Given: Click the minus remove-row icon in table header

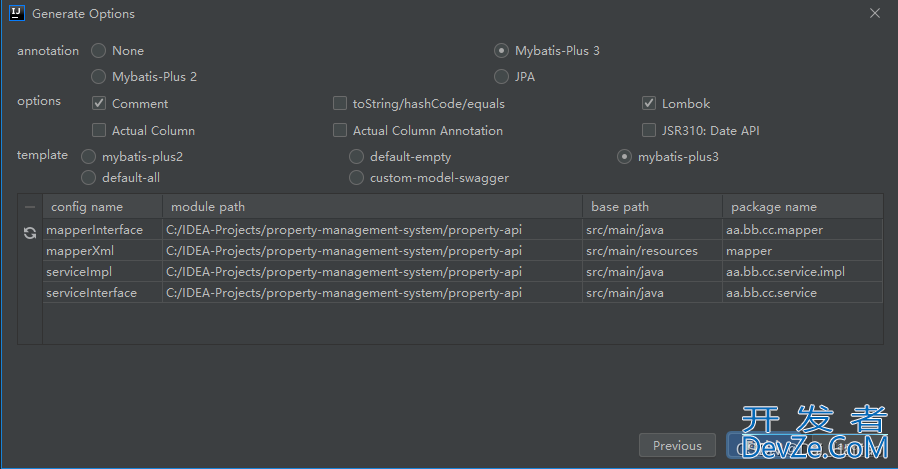Looking at the screenshot, I should pyautogui.click(x=30, y=207).
